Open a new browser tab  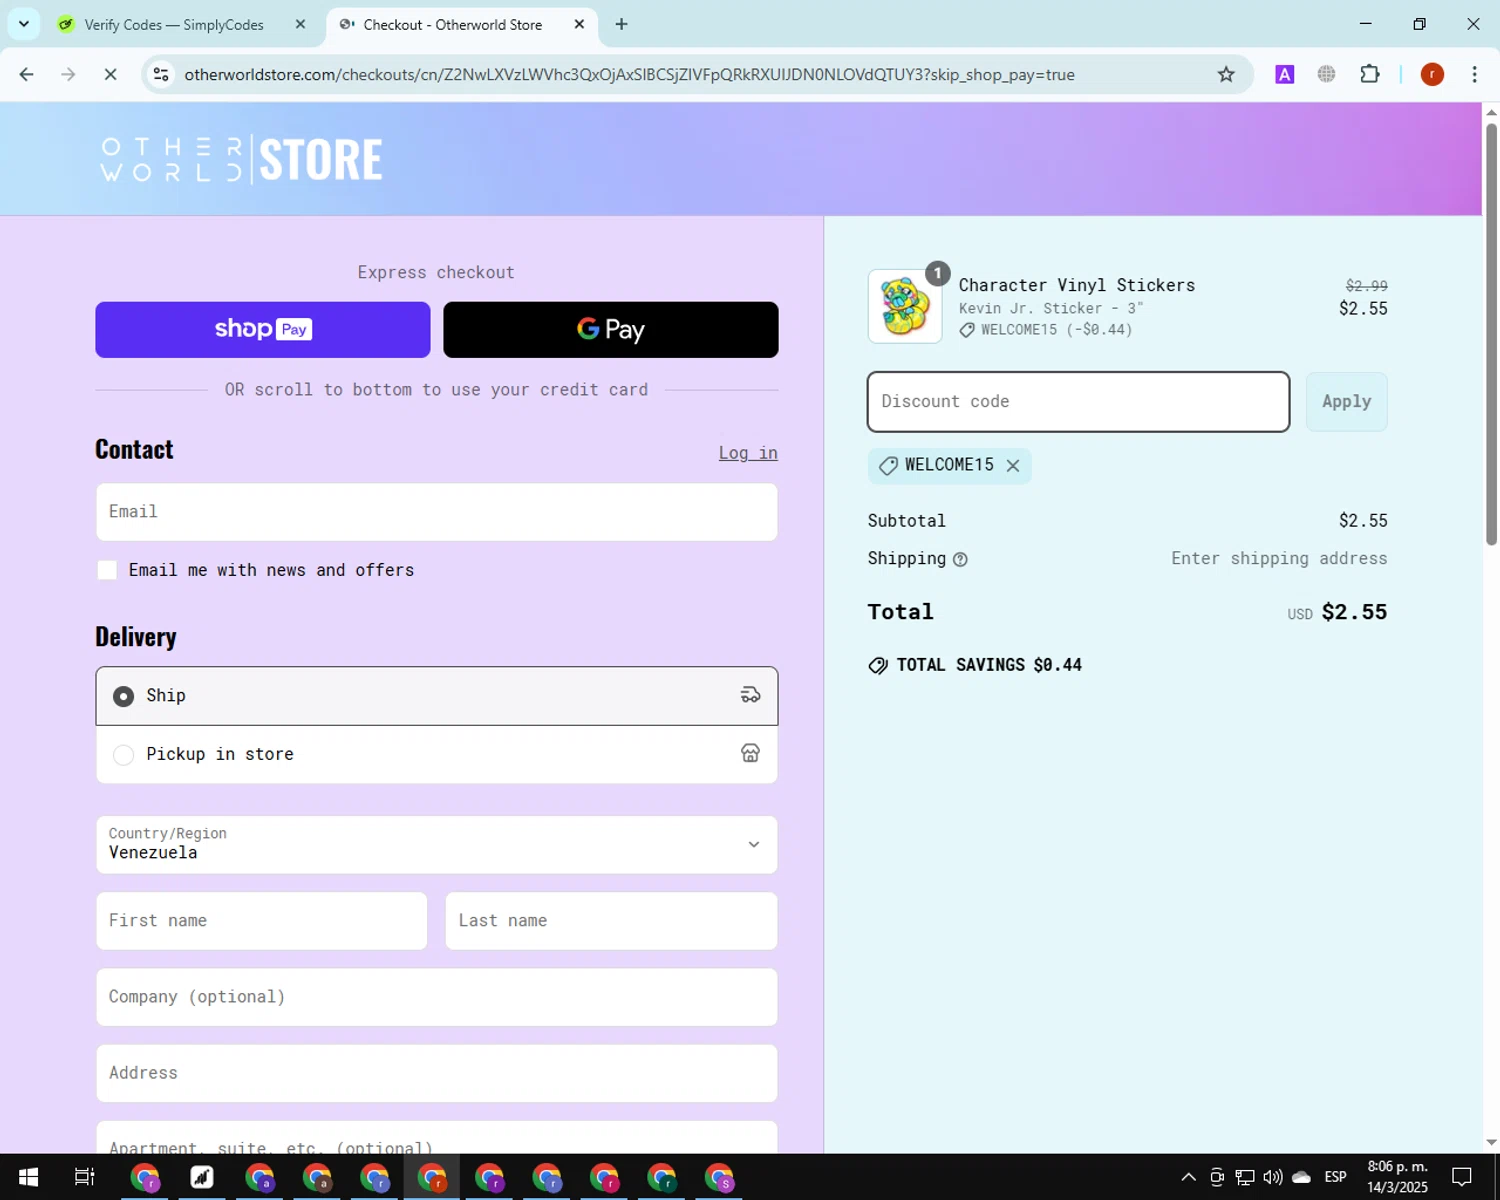point(621,24)
